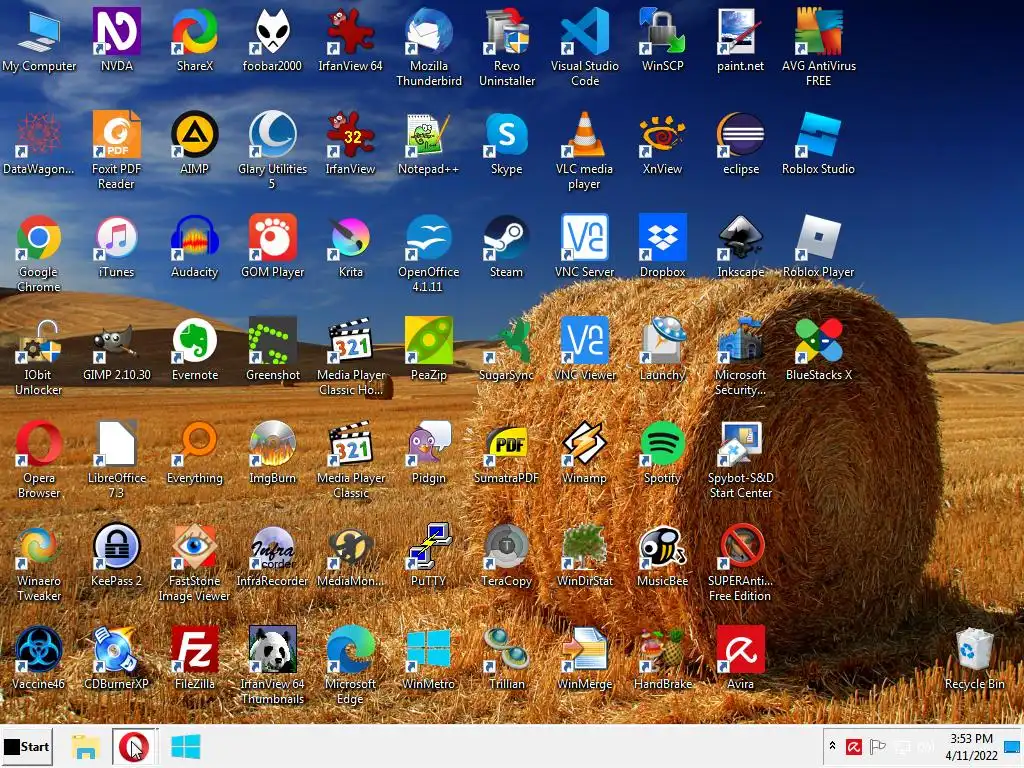1024x768 pixels.
Task: Open the taskbar clock showing 3:53 PM
Action: (971, 746)
